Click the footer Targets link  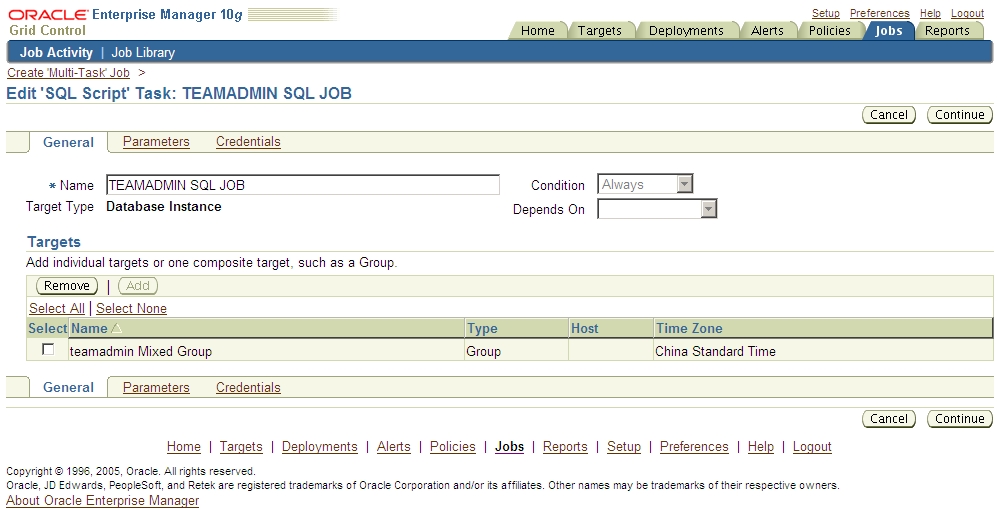point(241,447)
